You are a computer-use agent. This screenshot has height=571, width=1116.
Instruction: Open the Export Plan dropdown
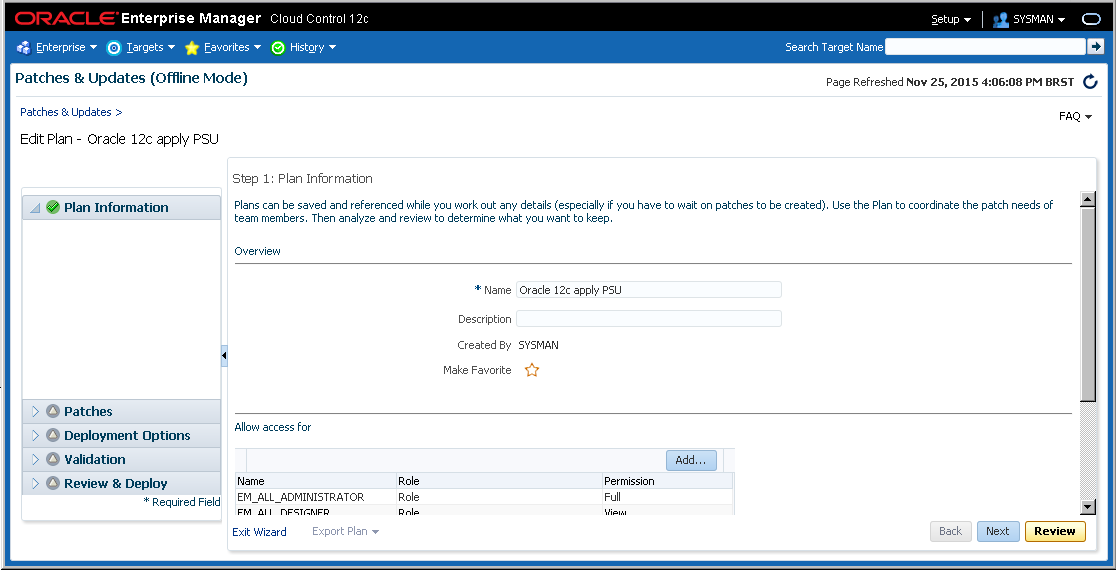click(345, 531)
